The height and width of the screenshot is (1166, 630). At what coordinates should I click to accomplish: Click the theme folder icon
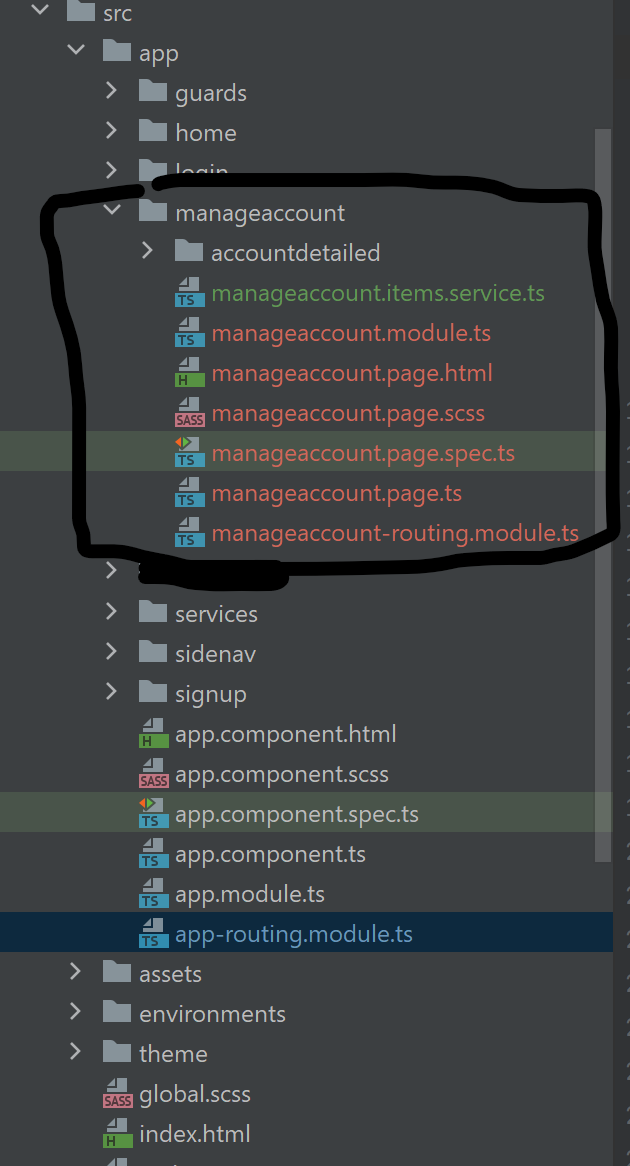(x=117, y=1052)
